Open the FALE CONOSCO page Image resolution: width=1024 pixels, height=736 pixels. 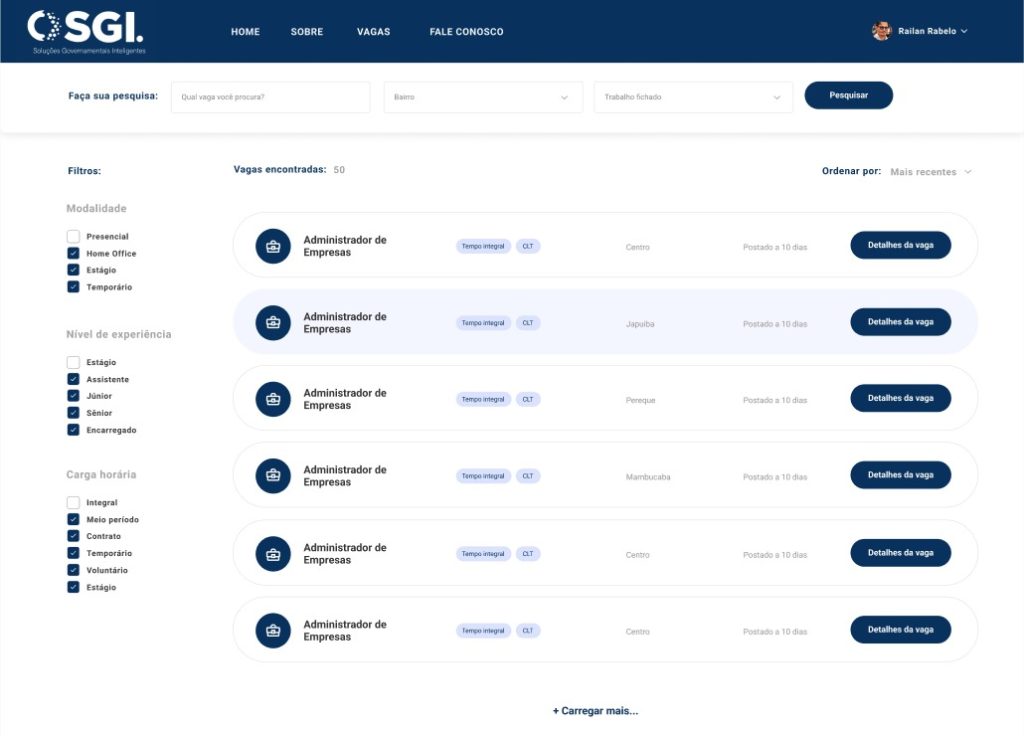(466, 32)
